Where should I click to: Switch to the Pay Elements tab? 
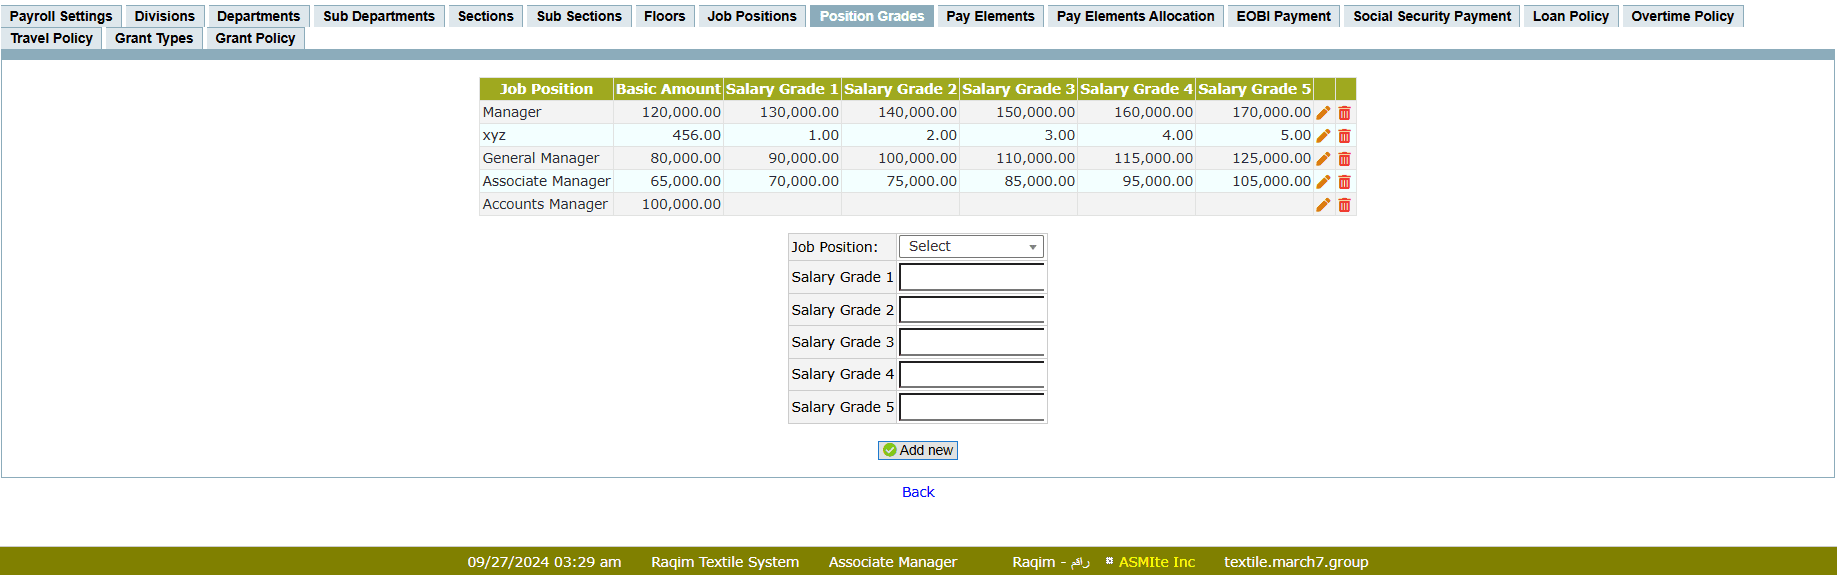(x=989, y=16)
